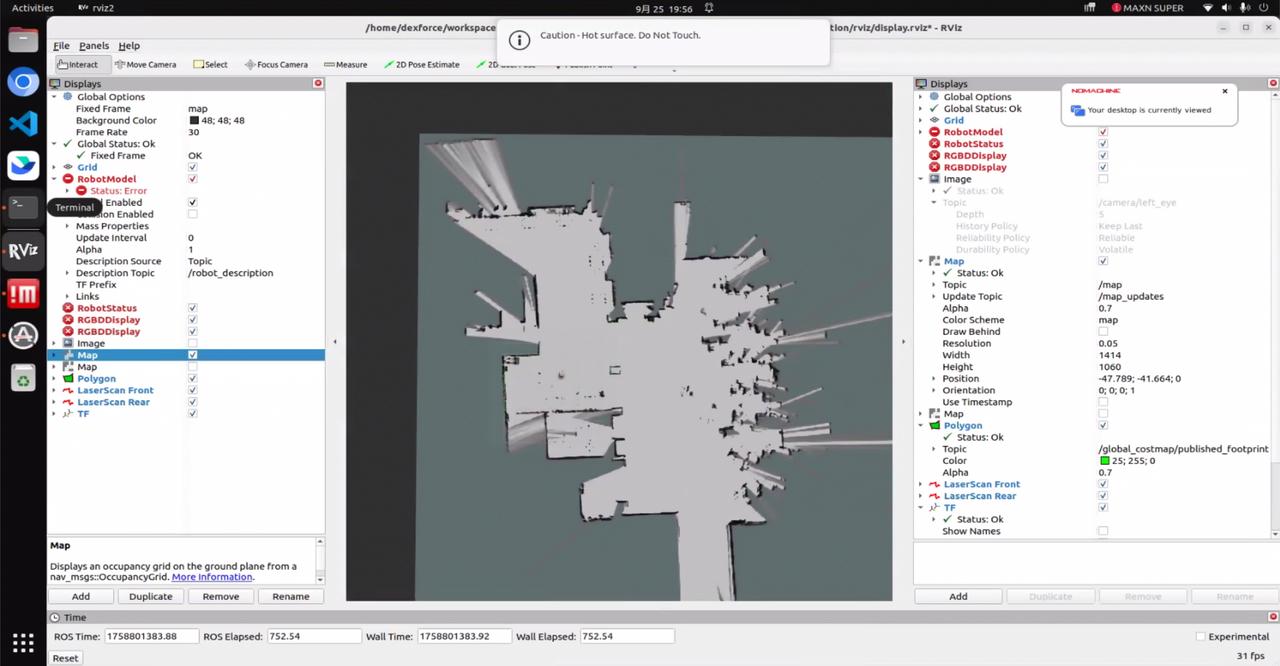Activate the Move Camera tool
This screenshot has height=666, width=1280.
[145, 64]
